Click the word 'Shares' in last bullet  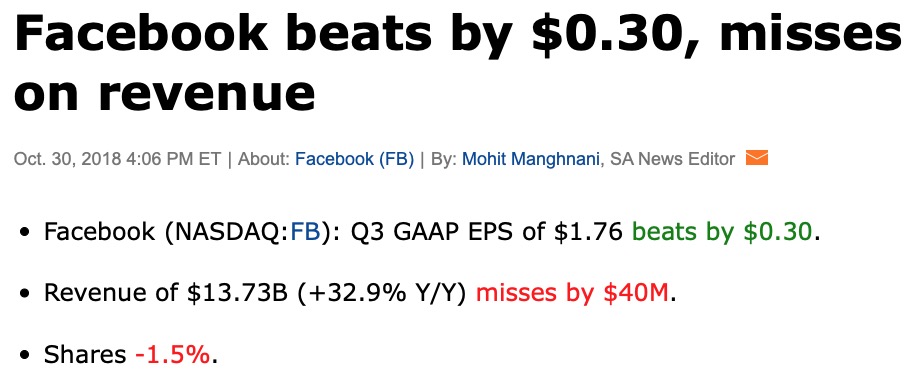click(x=85, y=354)
